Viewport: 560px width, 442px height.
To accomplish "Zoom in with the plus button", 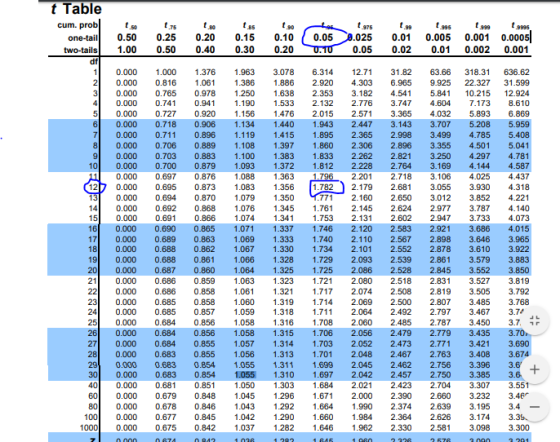I will (535, 370).
